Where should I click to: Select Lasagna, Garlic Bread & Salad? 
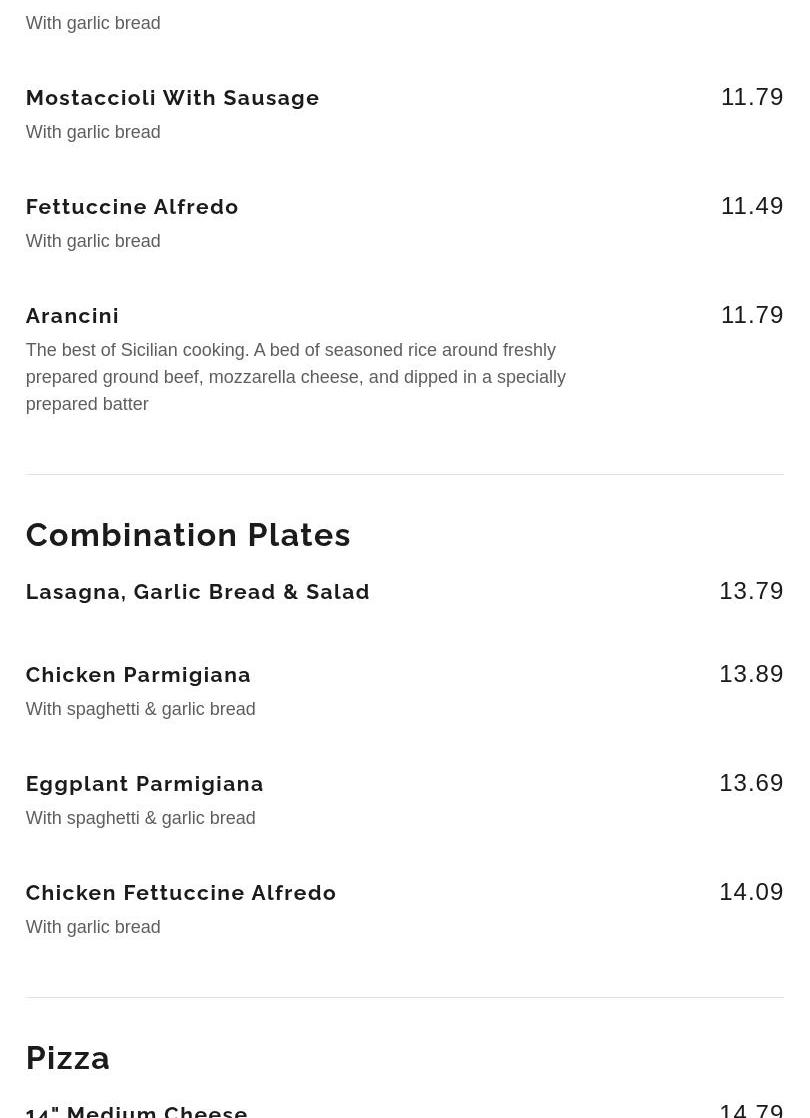(x=197, y=592)
